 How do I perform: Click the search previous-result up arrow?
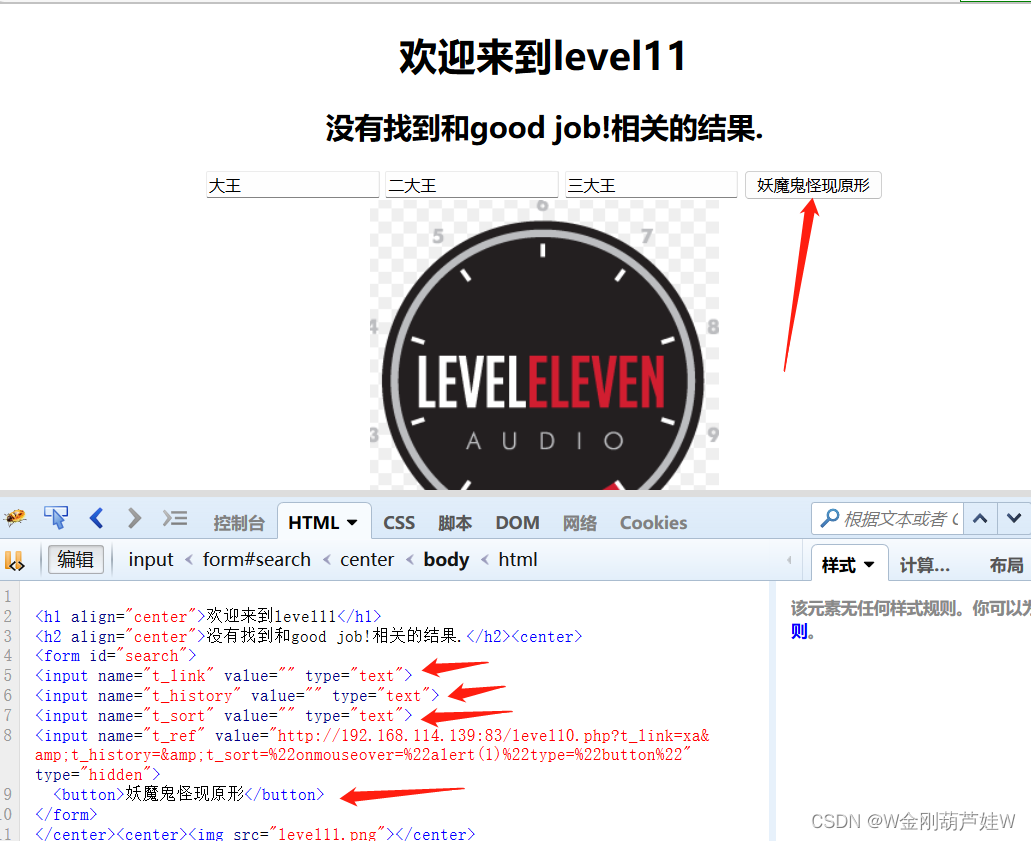(981, 518)
